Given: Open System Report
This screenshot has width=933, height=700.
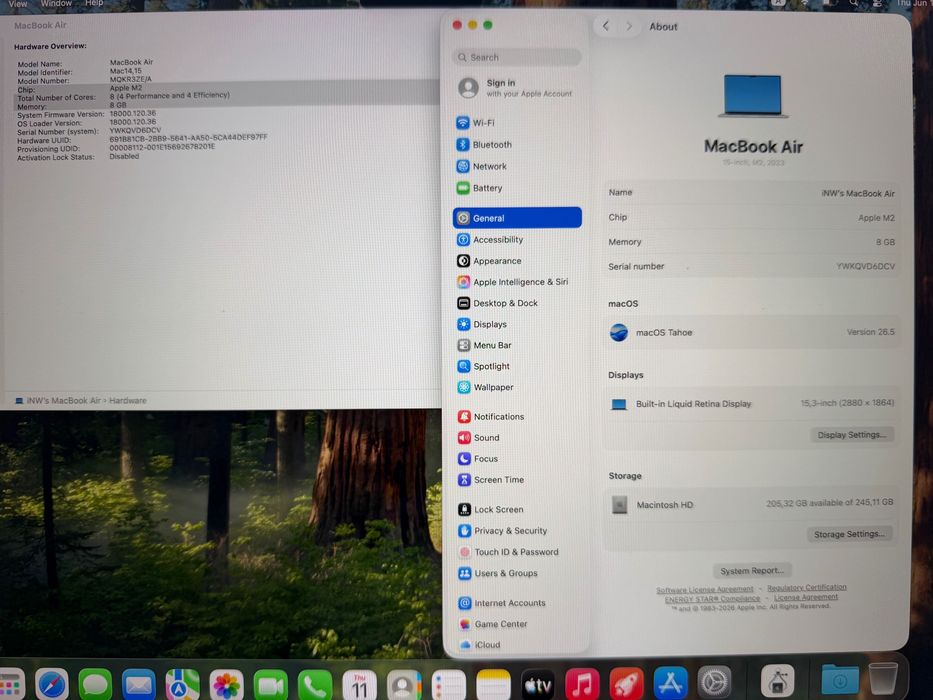Looking at the screenshot, I should 752,570.
